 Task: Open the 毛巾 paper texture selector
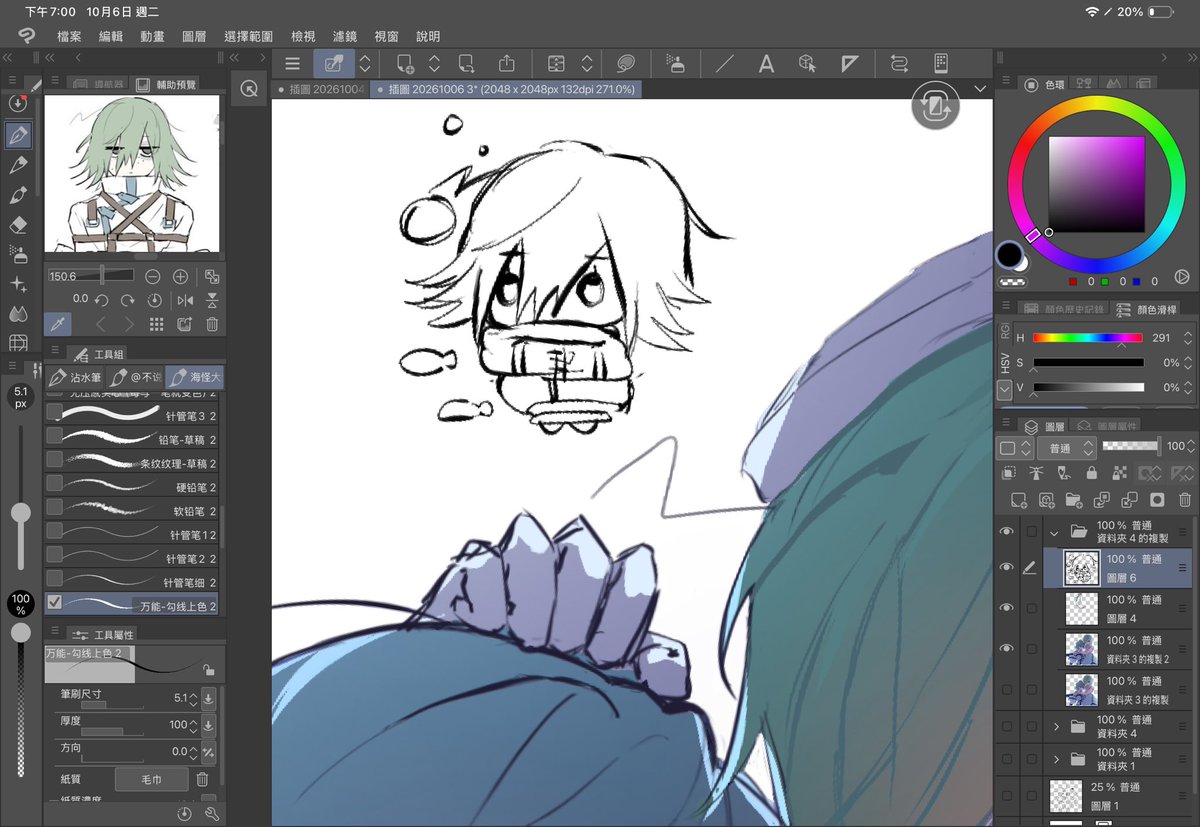coord(150,779)
